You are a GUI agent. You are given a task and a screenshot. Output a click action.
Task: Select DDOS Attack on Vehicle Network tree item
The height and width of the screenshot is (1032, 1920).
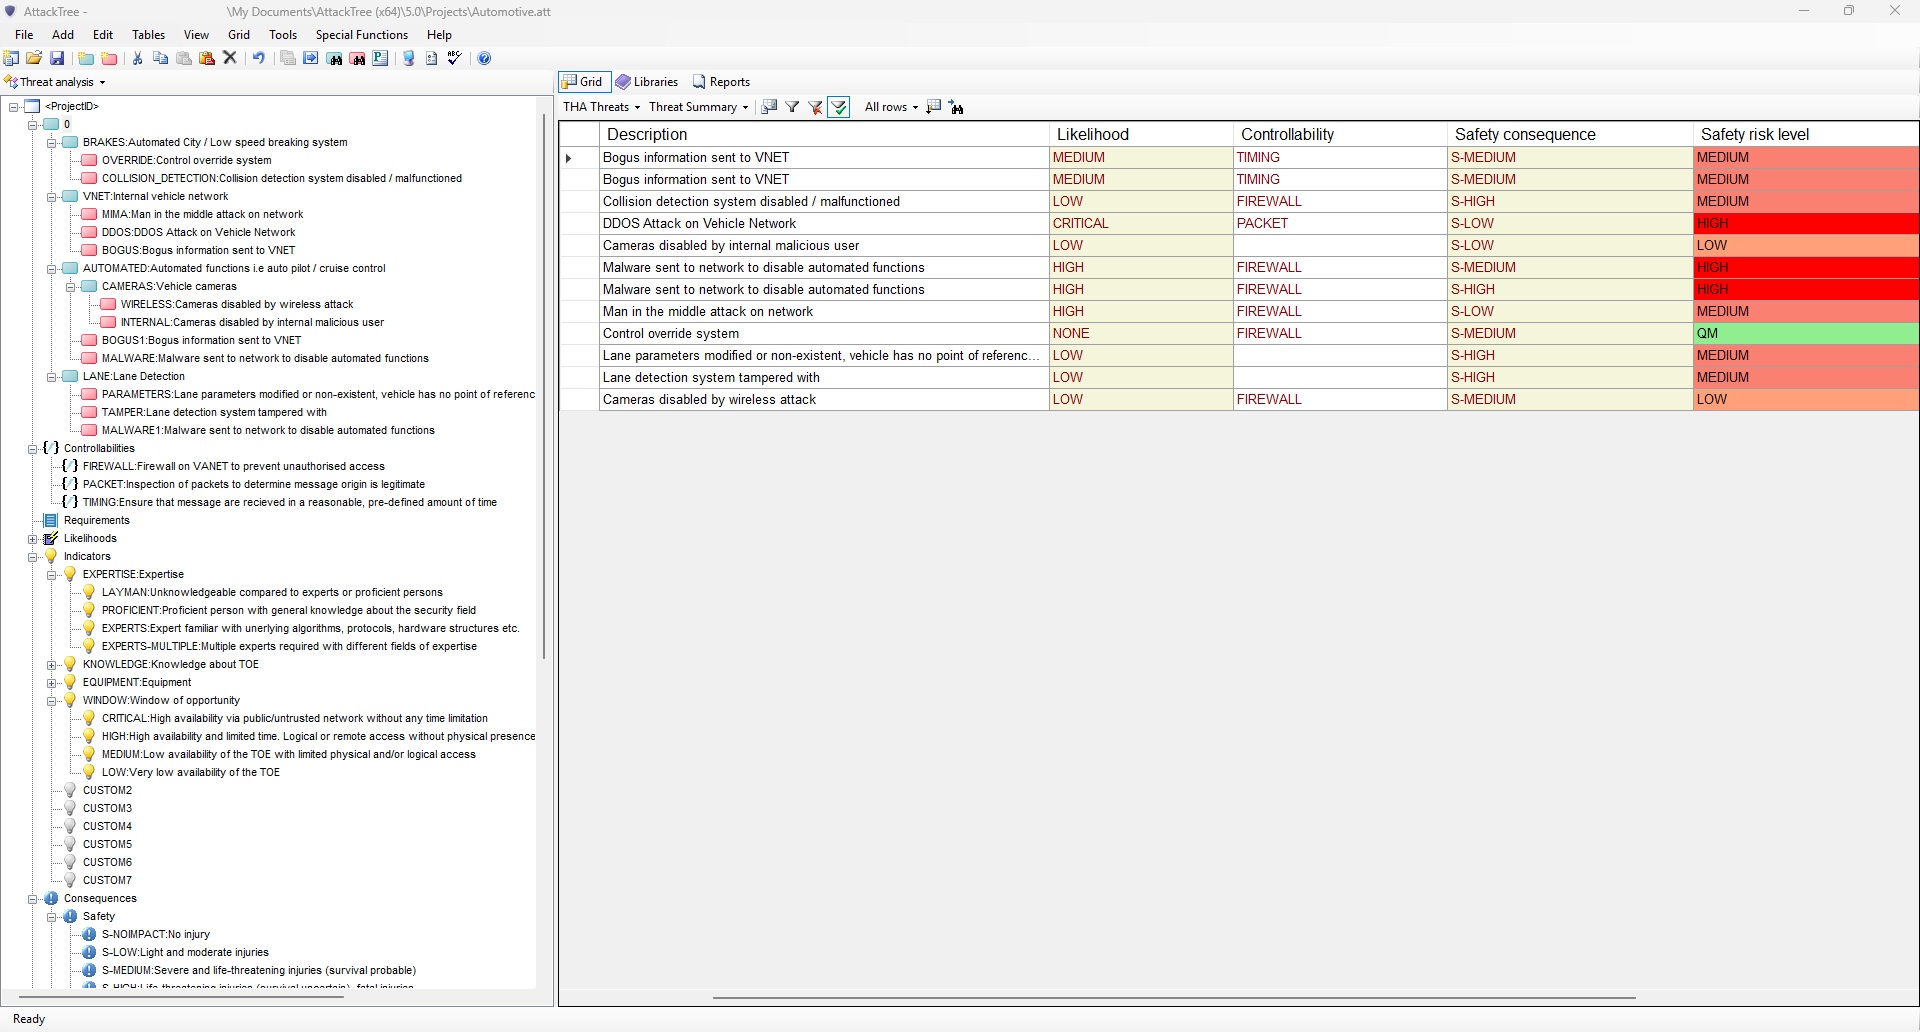point(198,232)
